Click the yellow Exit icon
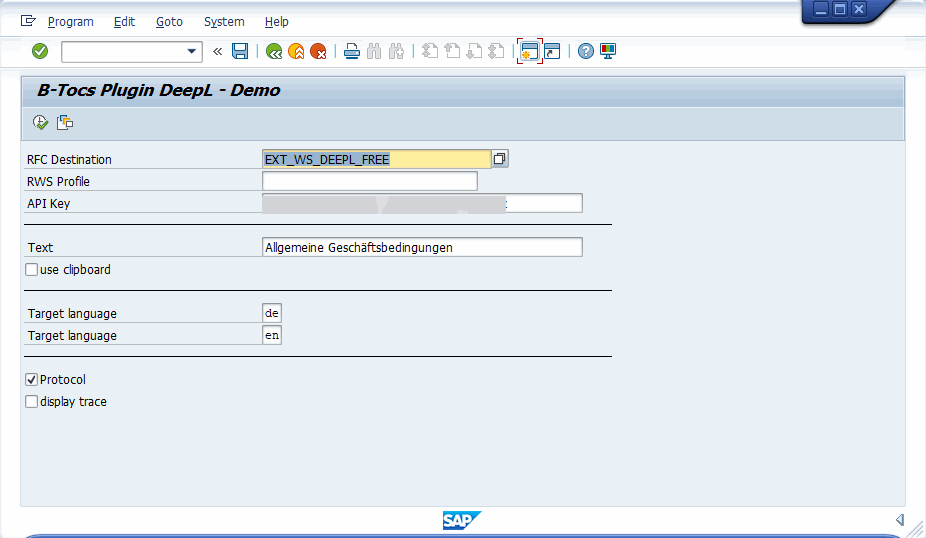The height and width of the screenshot is (538, 926). (x=296, y=51)
